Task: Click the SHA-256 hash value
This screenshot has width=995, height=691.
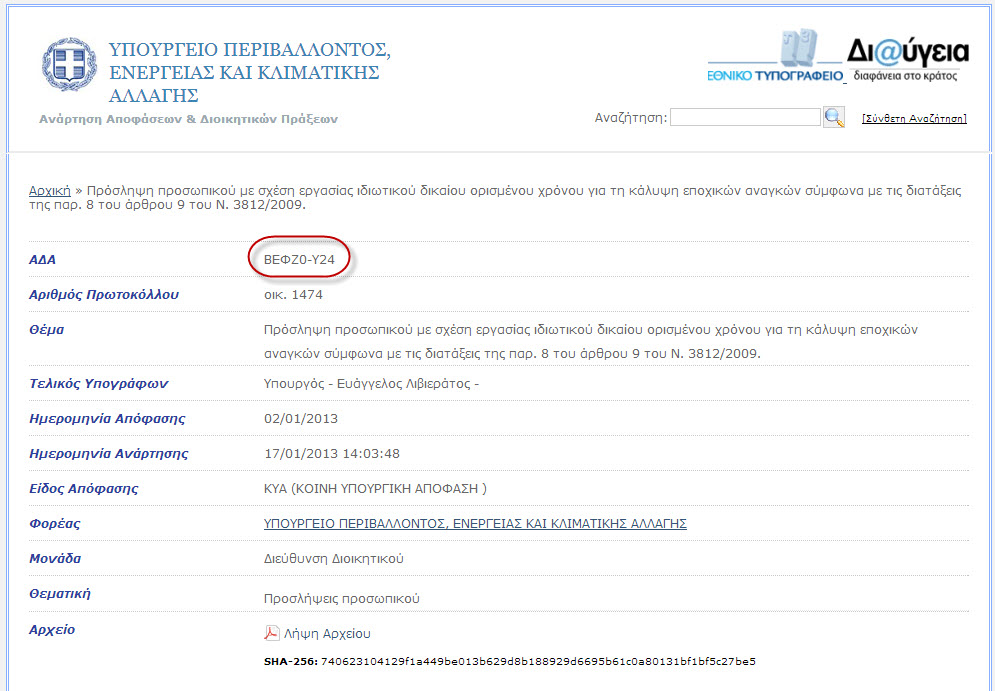Action: point(538,661)
